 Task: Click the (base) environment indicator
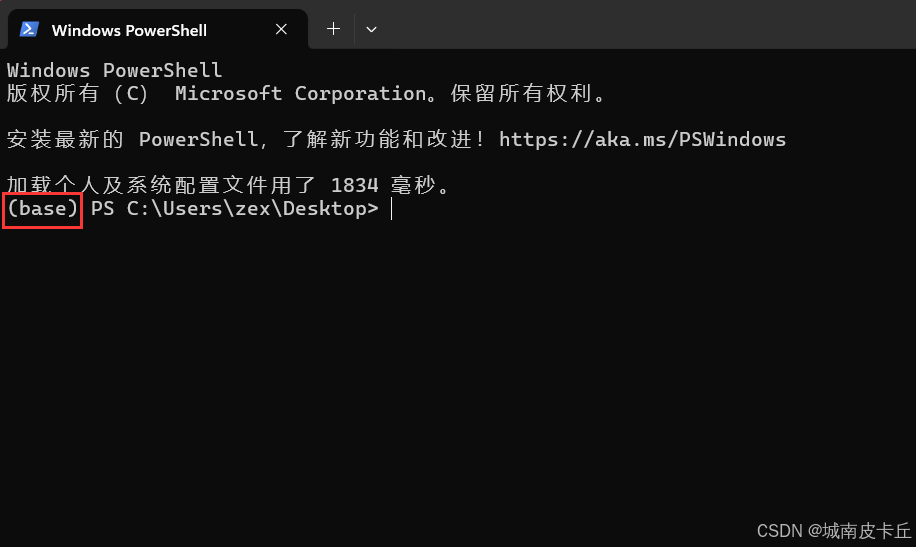[43, 209]
